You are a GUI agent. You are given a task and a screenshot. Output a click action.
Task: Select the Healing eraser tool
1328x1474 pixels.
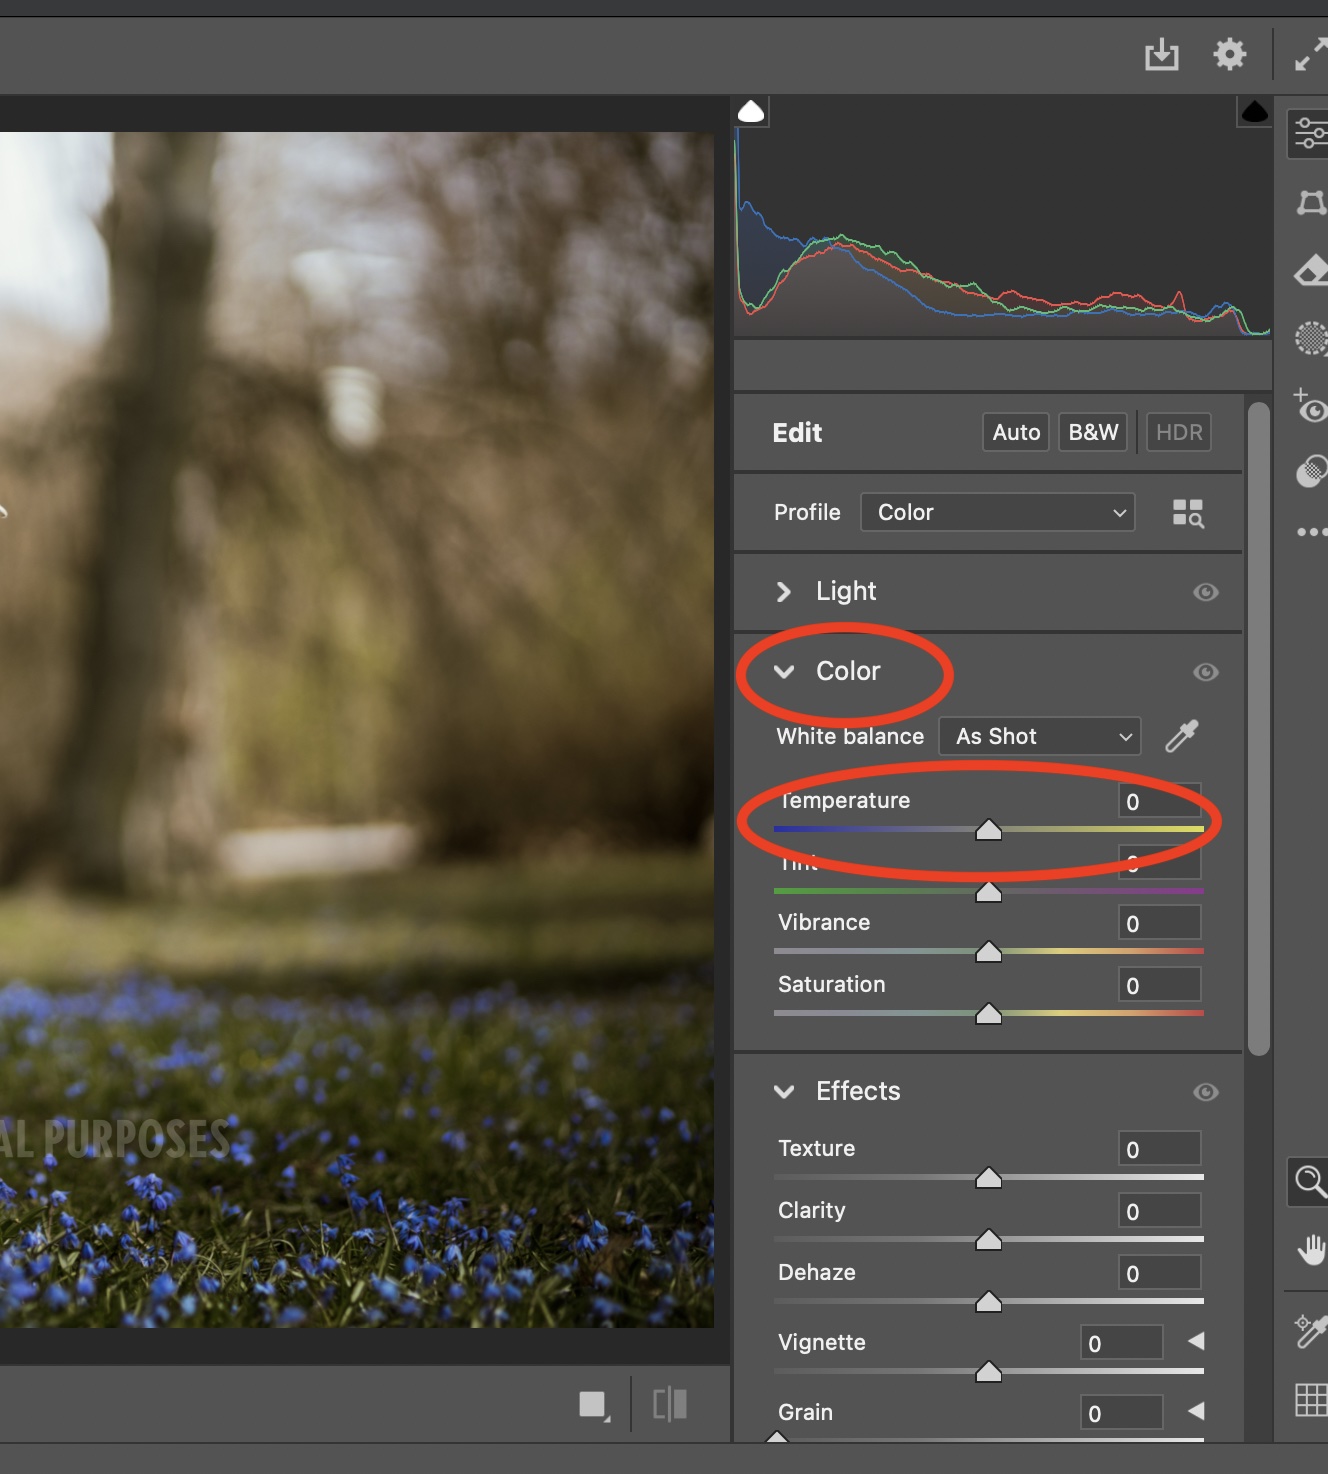[1311, 270]
